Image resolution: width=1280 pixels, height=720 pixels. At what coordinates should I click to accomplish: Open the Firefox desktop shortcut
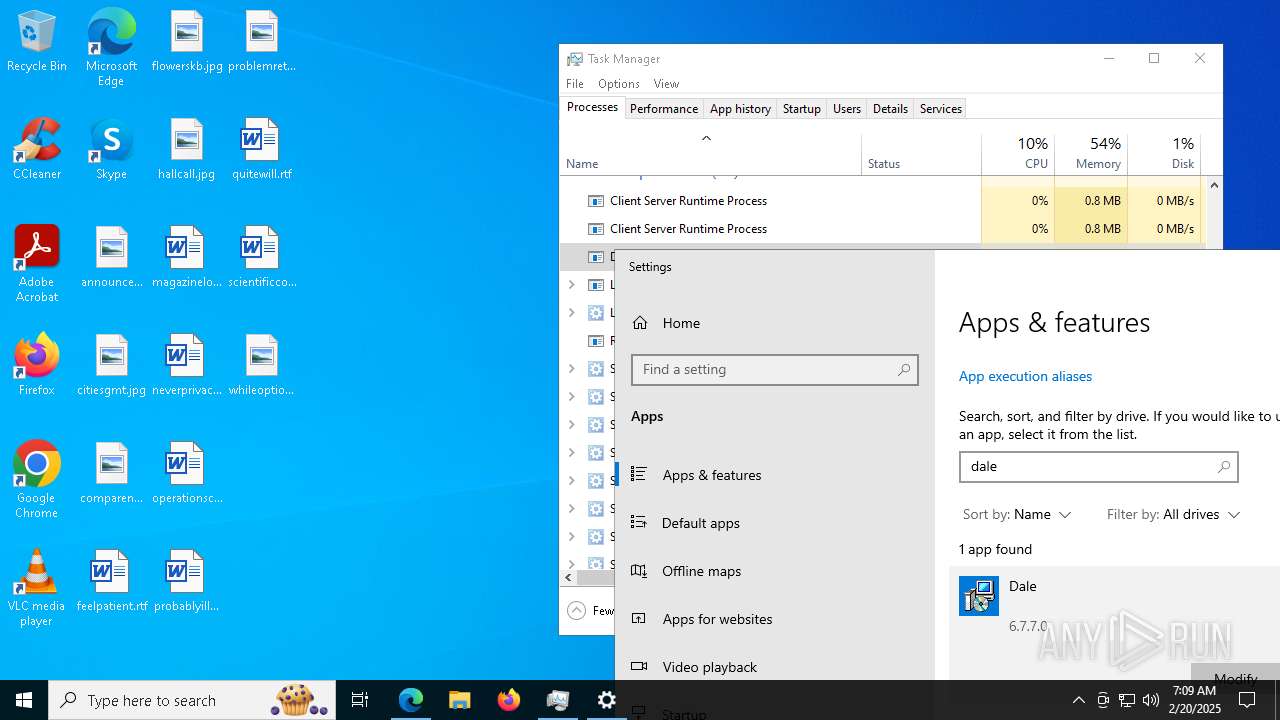click(37, 366)
